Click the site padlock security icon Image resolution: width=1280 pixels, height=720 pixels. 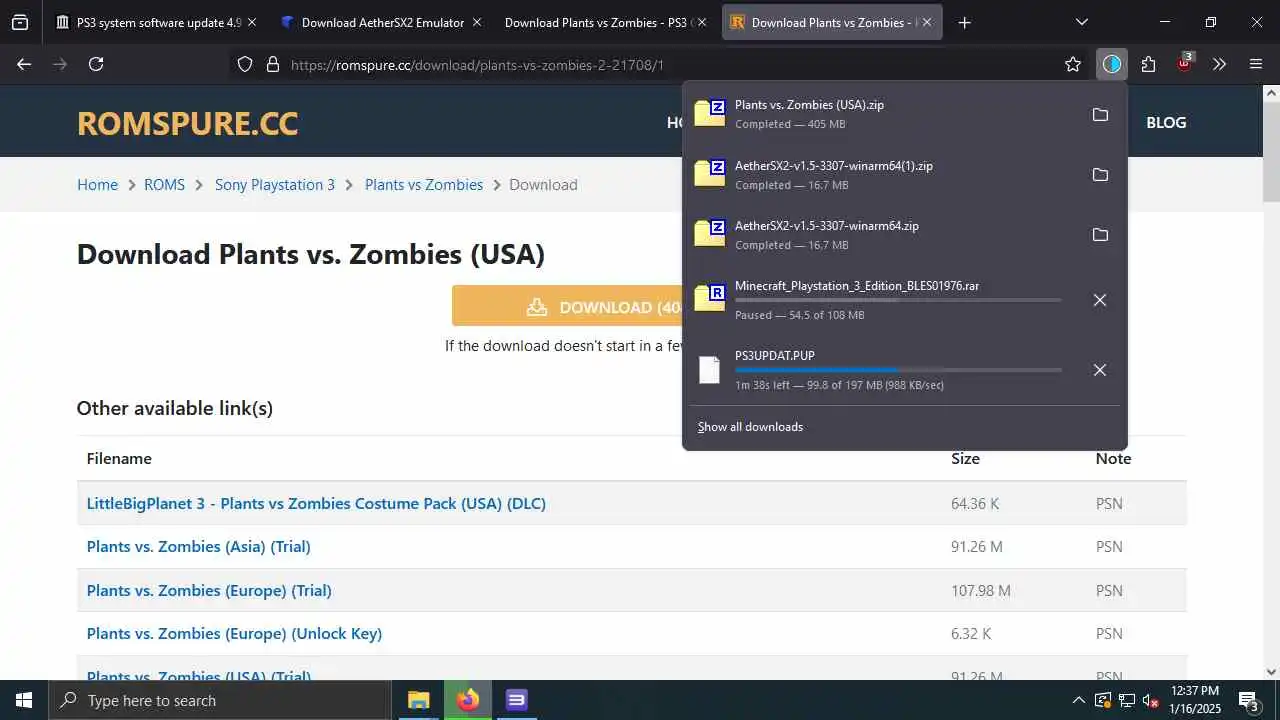click(272, 64)
